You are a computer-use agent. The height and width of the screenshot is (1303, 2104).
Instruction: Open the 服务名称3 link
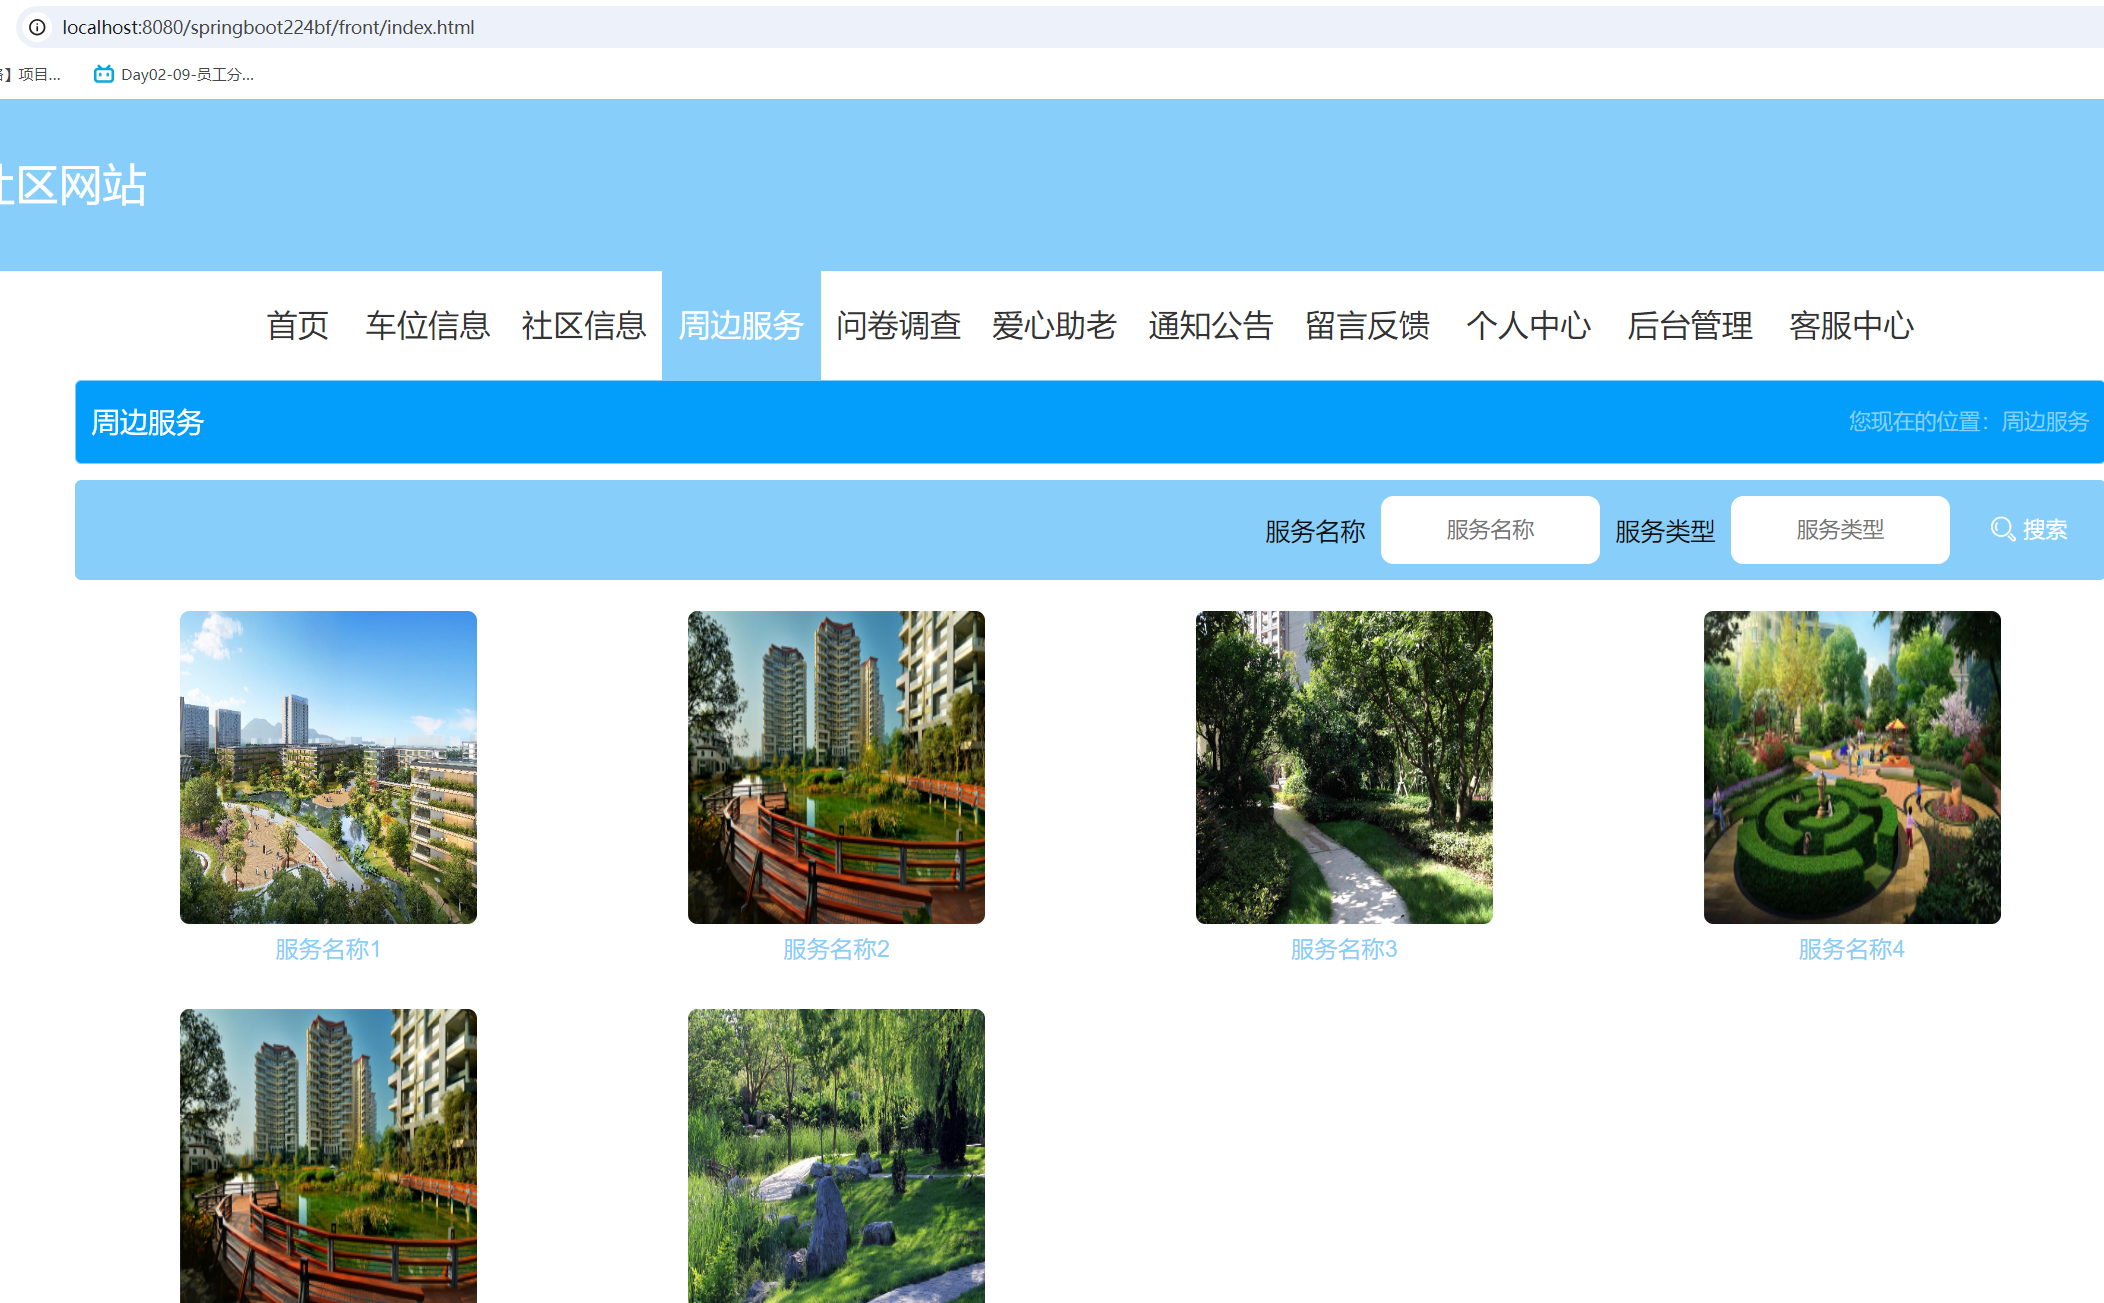(x=1344, y=949)
